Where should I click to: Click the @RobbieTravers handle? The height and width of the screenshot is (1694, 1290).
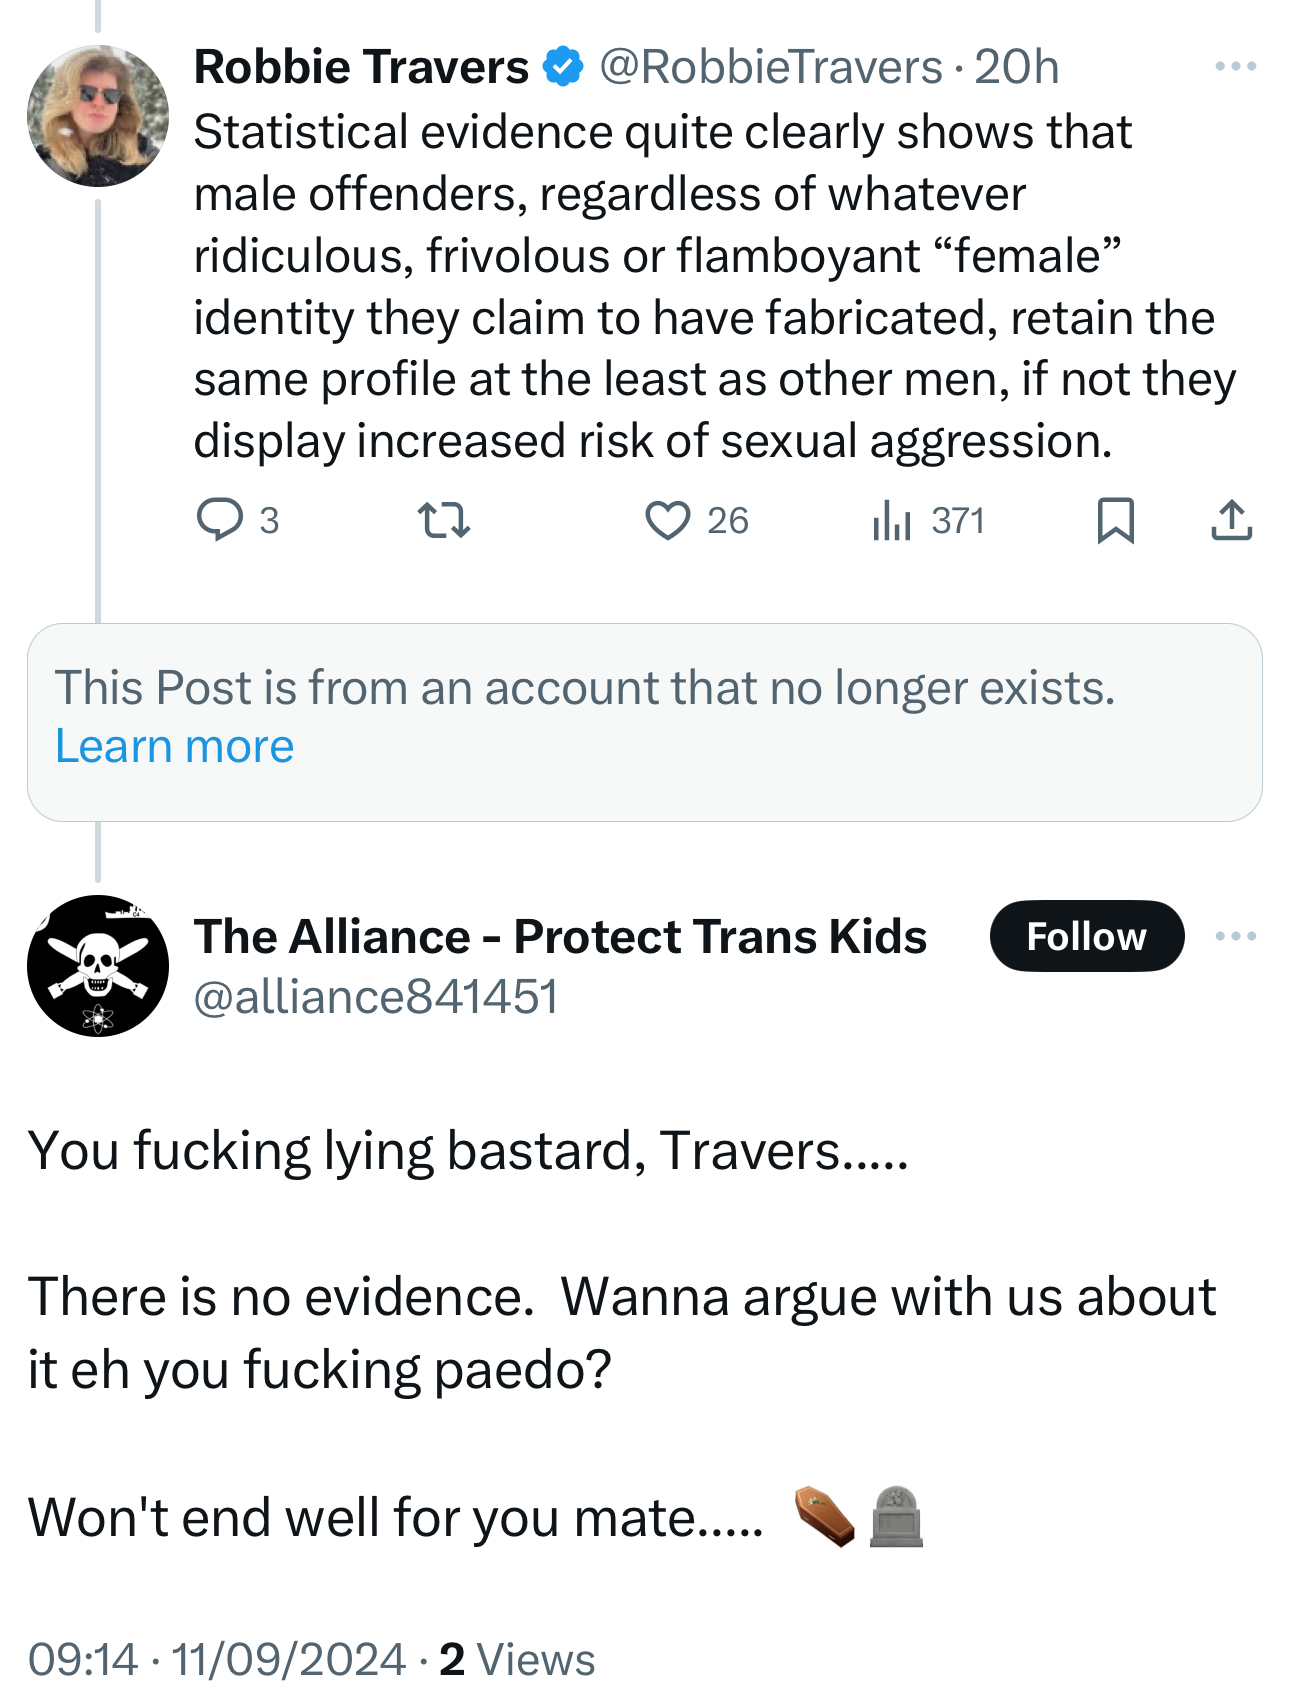[x=770, y=67]
